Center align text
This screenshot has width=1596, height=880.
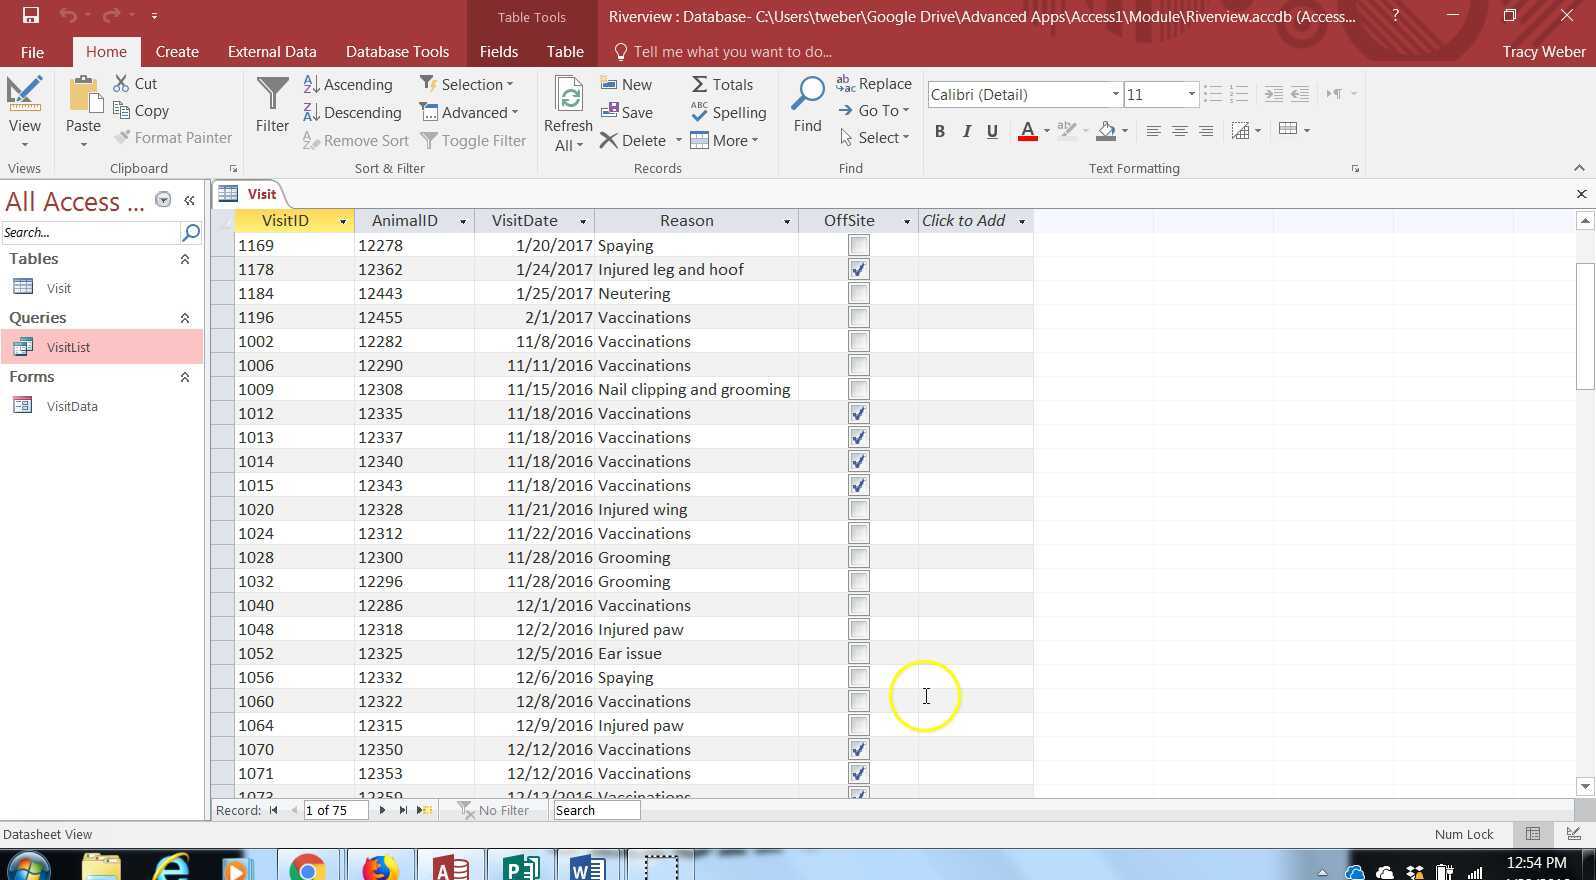[x=1180, y=131]
